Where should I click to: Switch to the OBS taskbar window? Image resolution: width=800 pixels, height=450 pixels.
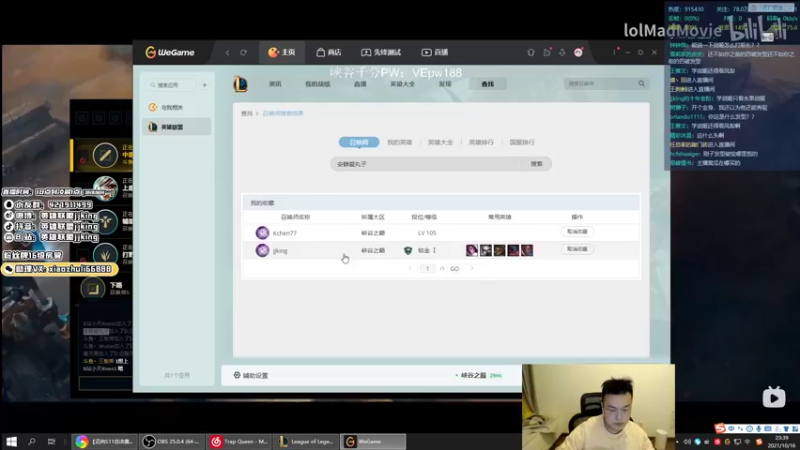[x=172, y=441]
